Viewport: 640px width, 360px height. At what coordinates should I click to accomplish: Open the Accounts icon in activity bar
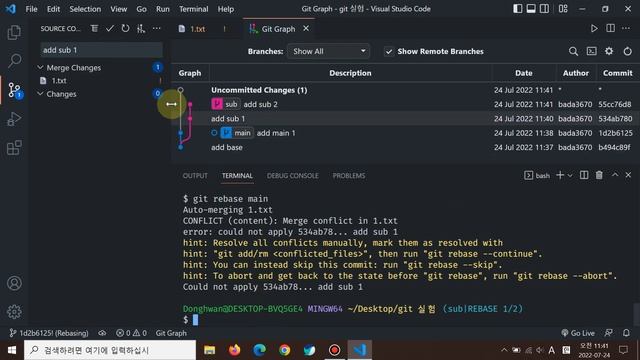point(14,283)
